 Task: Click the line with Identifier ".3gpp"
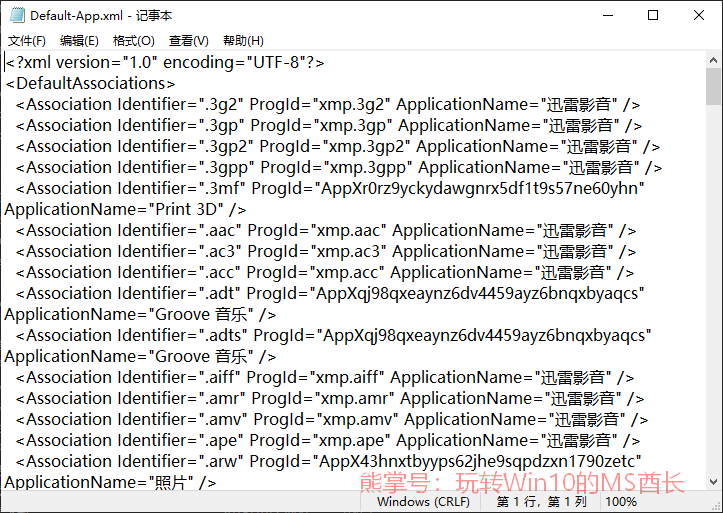pos(339,167)
